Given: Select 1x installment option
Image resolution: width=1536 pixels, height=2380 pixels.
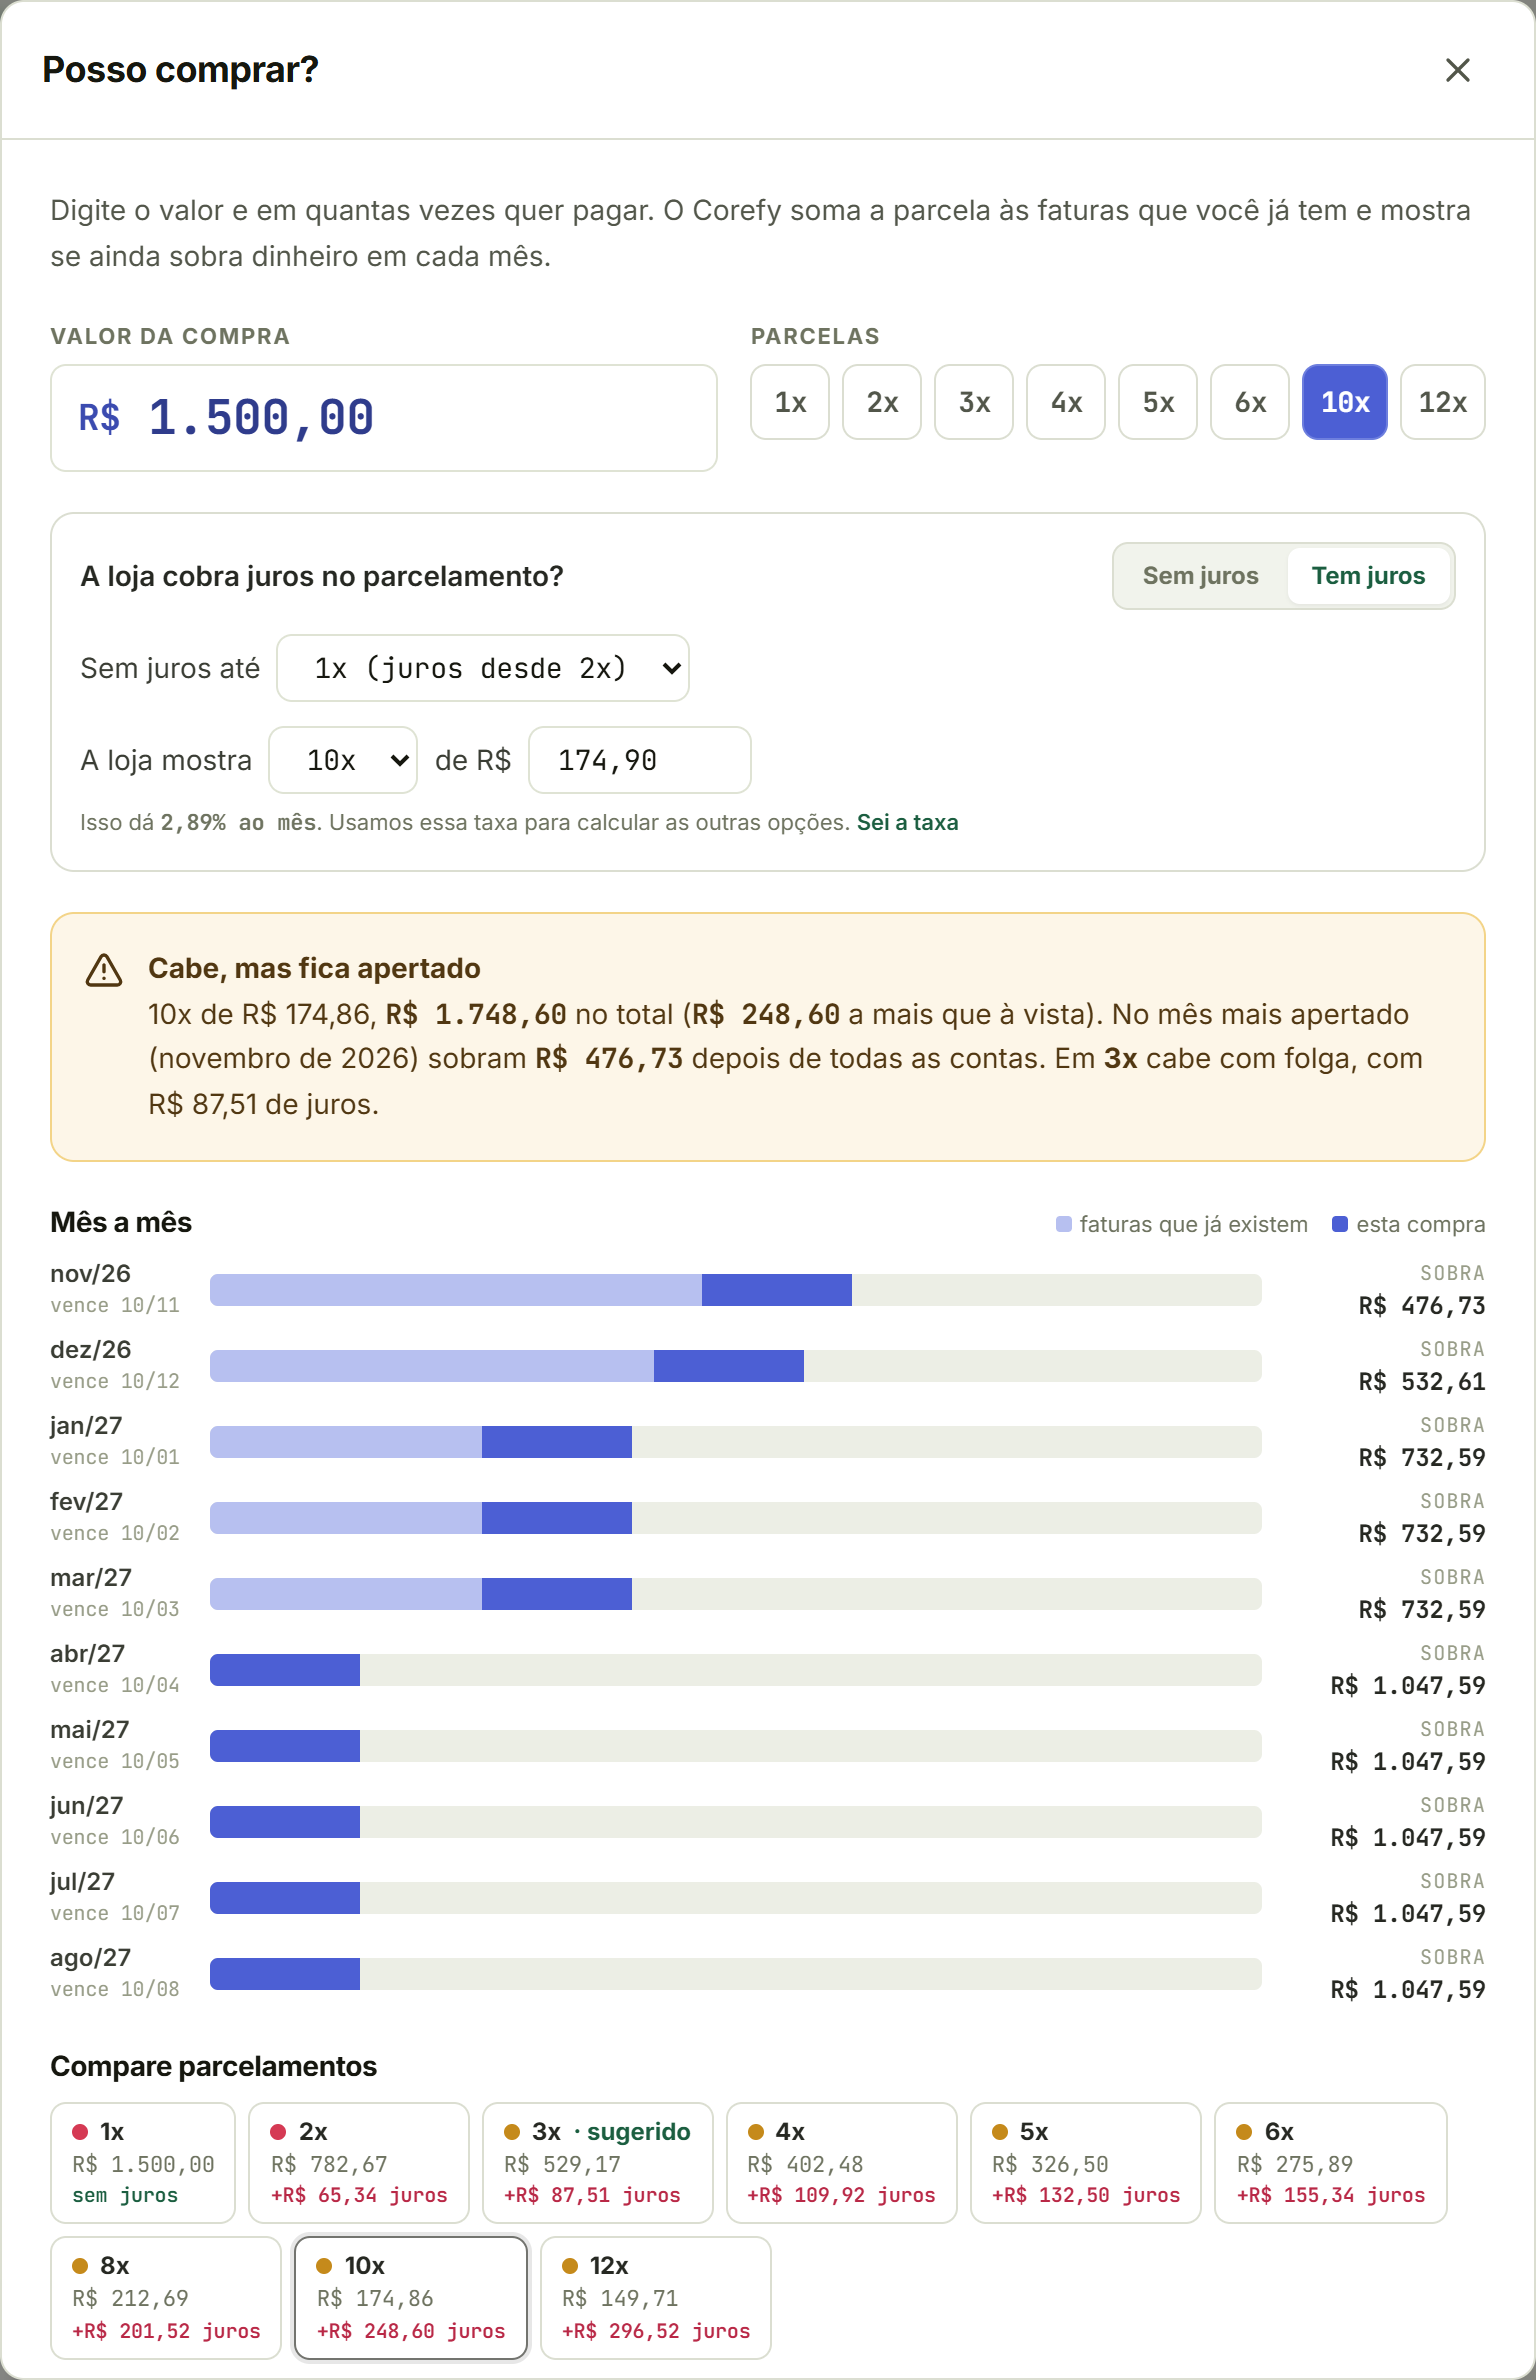Looking at the screenshot, I should (x=790, y=402).
